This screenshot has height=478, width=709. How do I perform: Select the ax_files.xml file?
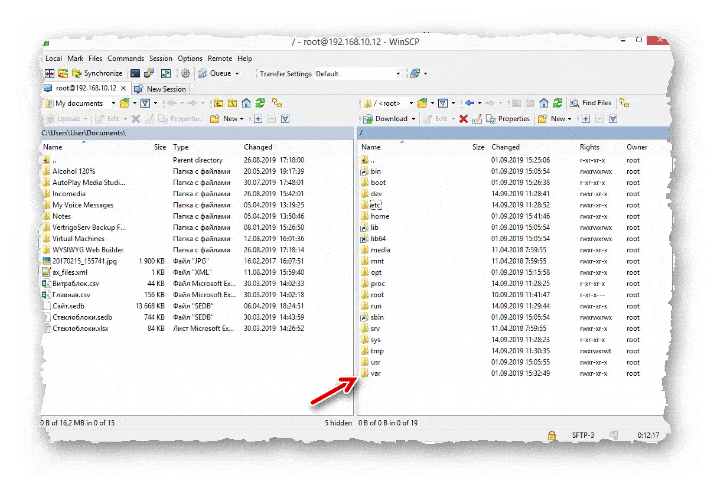(x=70, y=272)
